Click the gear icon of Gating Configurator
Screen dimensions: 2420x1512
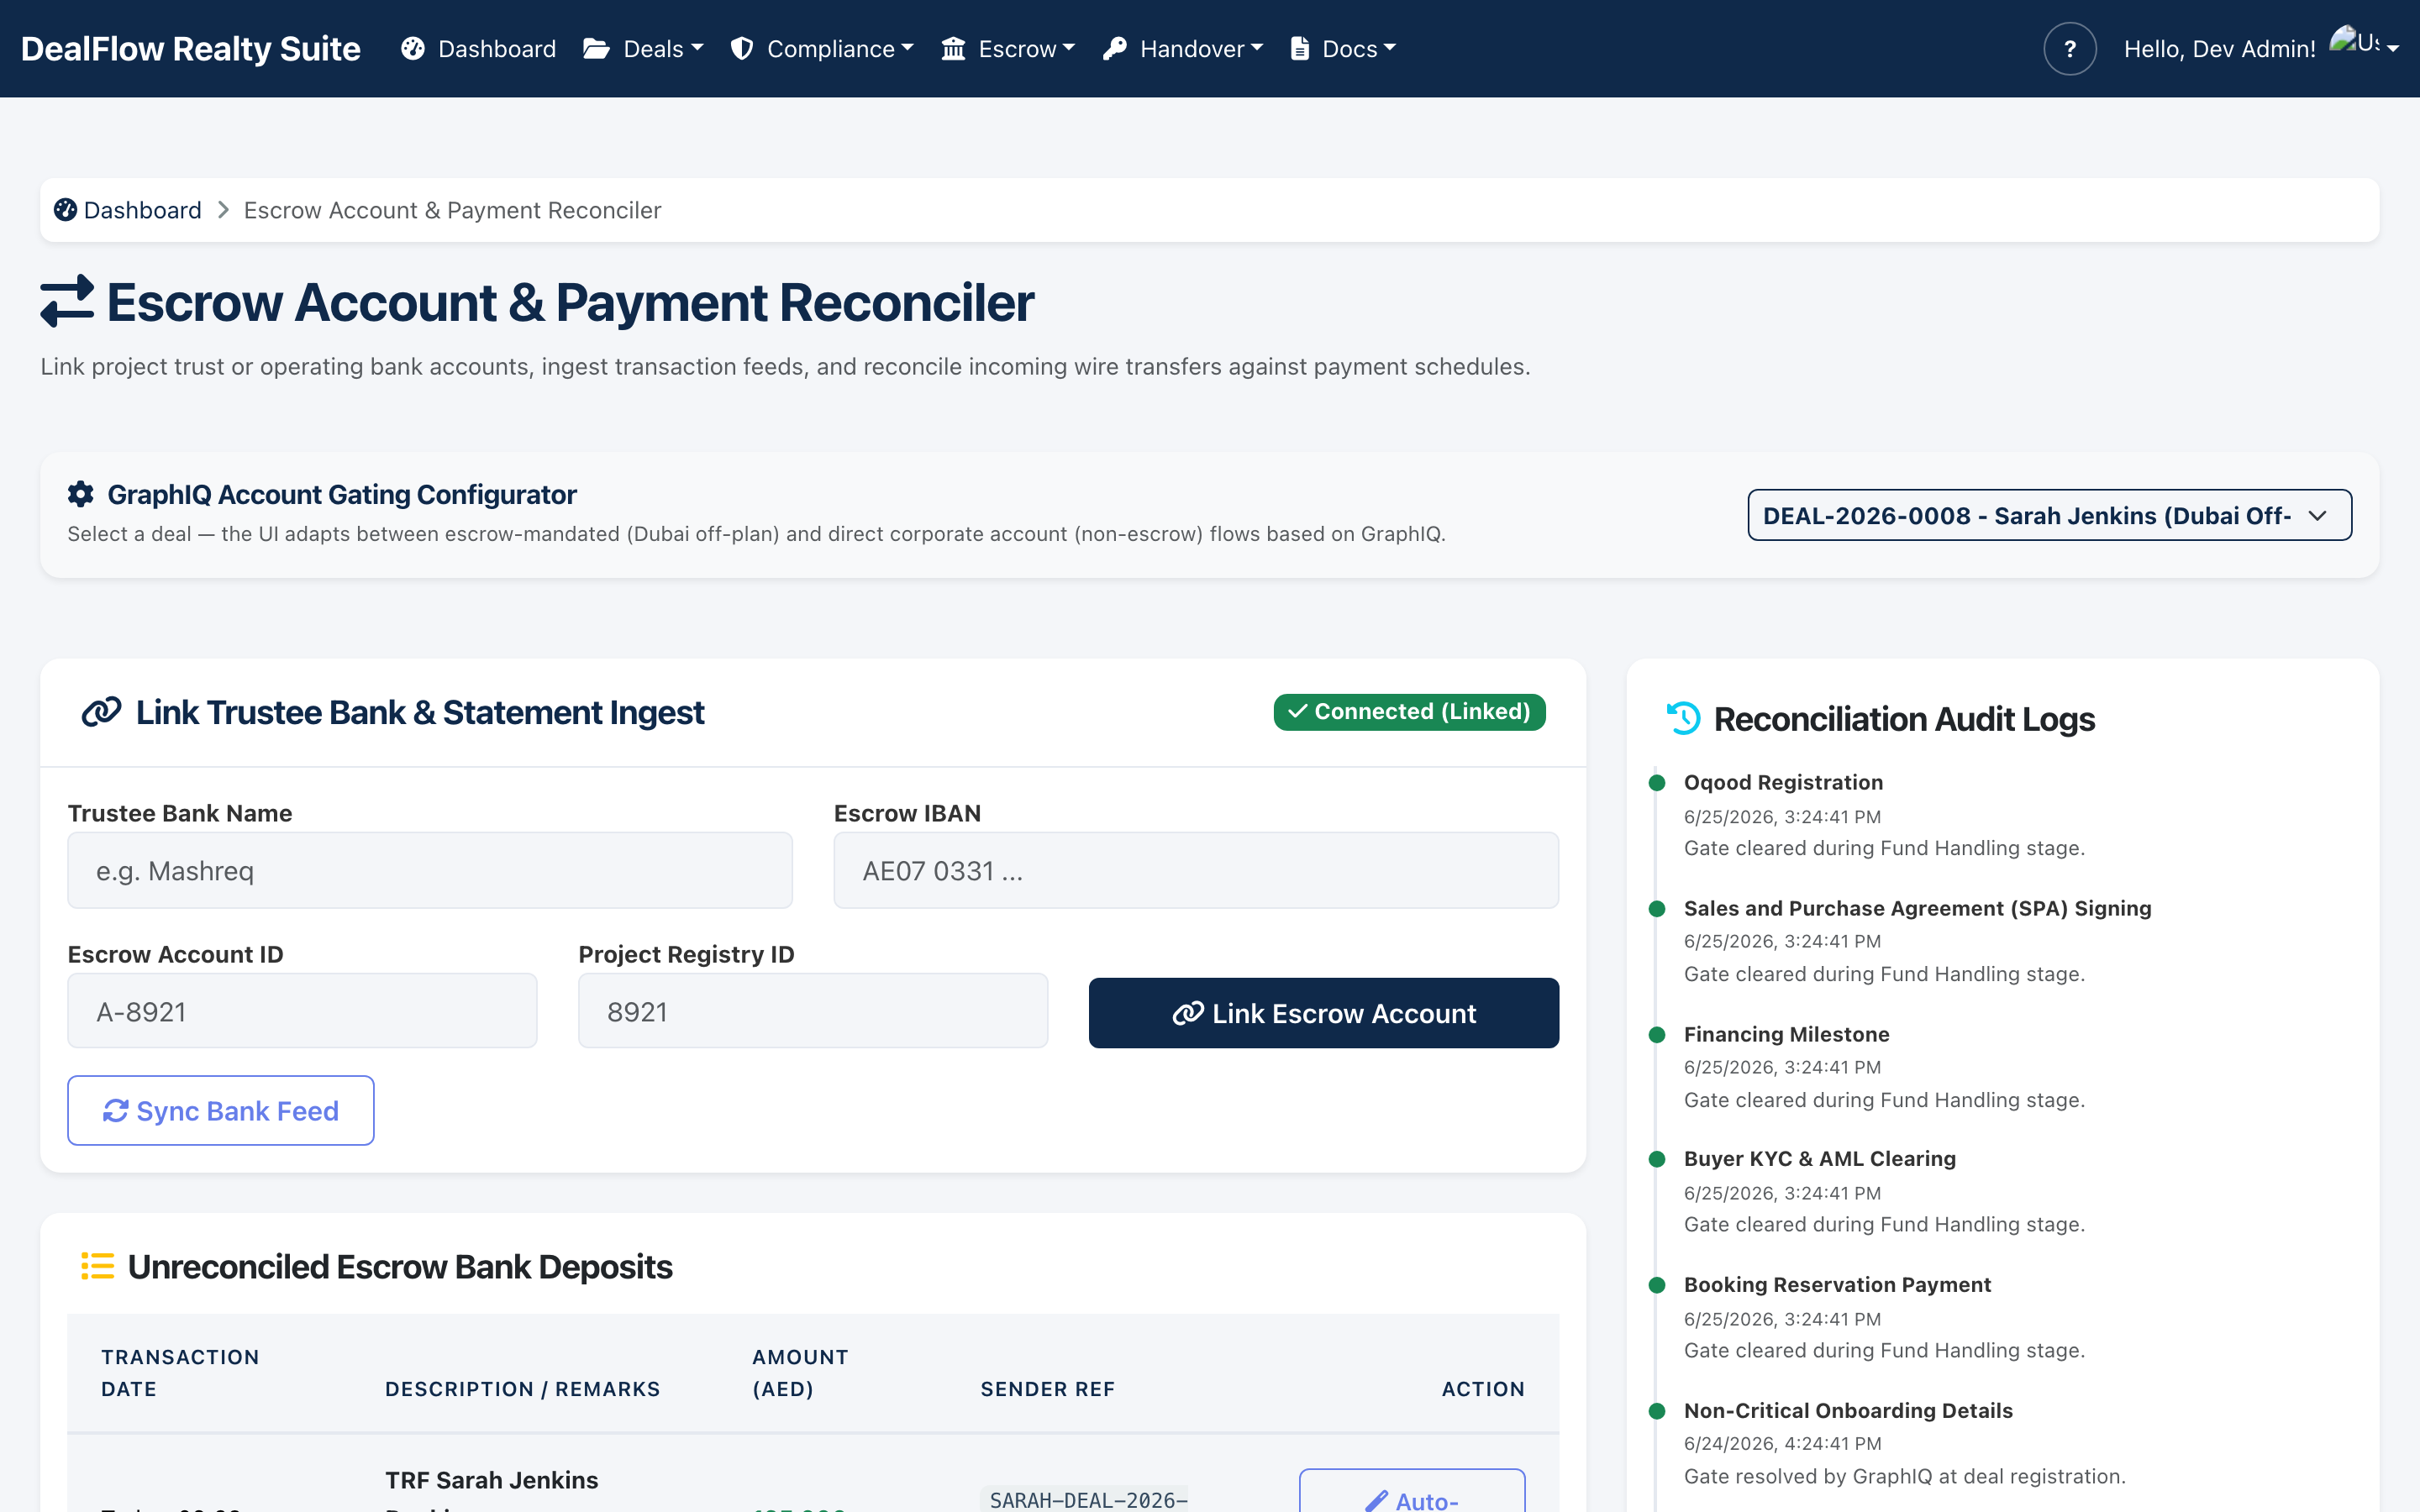click(81, 494)
